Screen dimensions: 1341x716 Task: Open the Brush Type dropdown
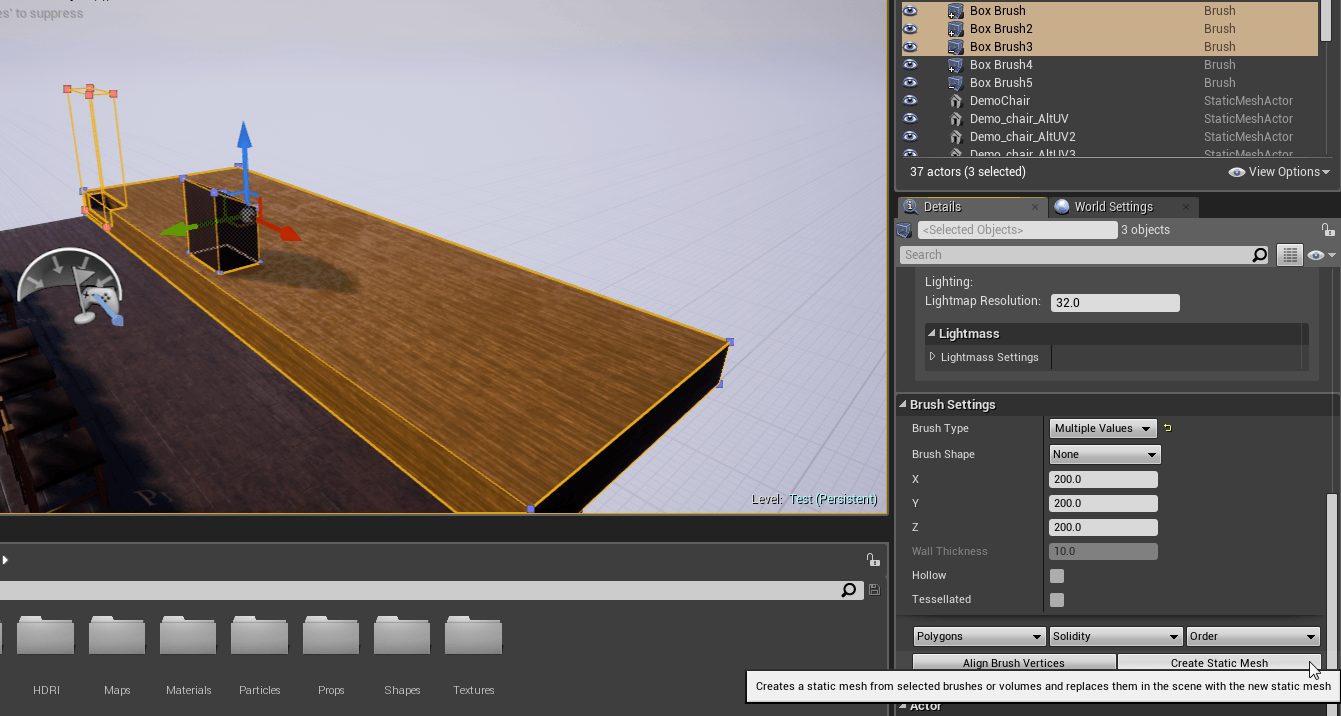click(1102, 429)
